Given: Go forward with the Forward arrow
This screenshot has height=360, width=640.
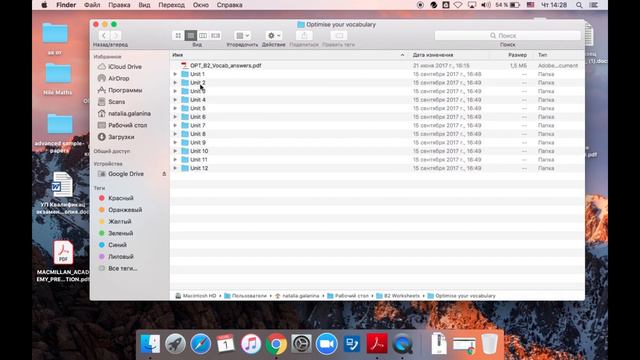Looking at the screenshot, I should click(116, 36).
